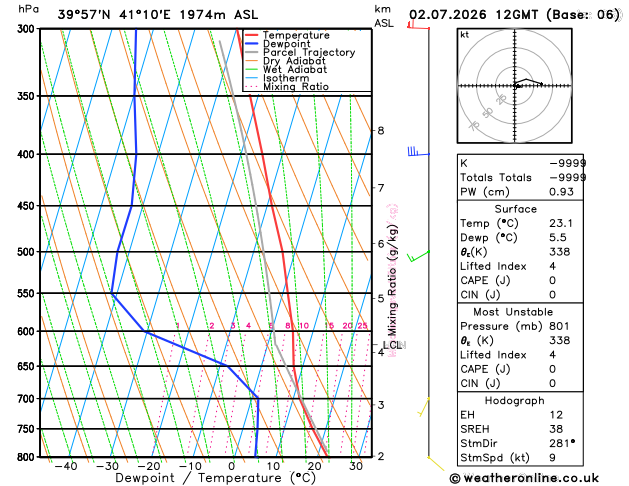This screenshot has width=629, height=486.
Task: Click the Surface Lifted Index value 4
Action: pos(552,266)
